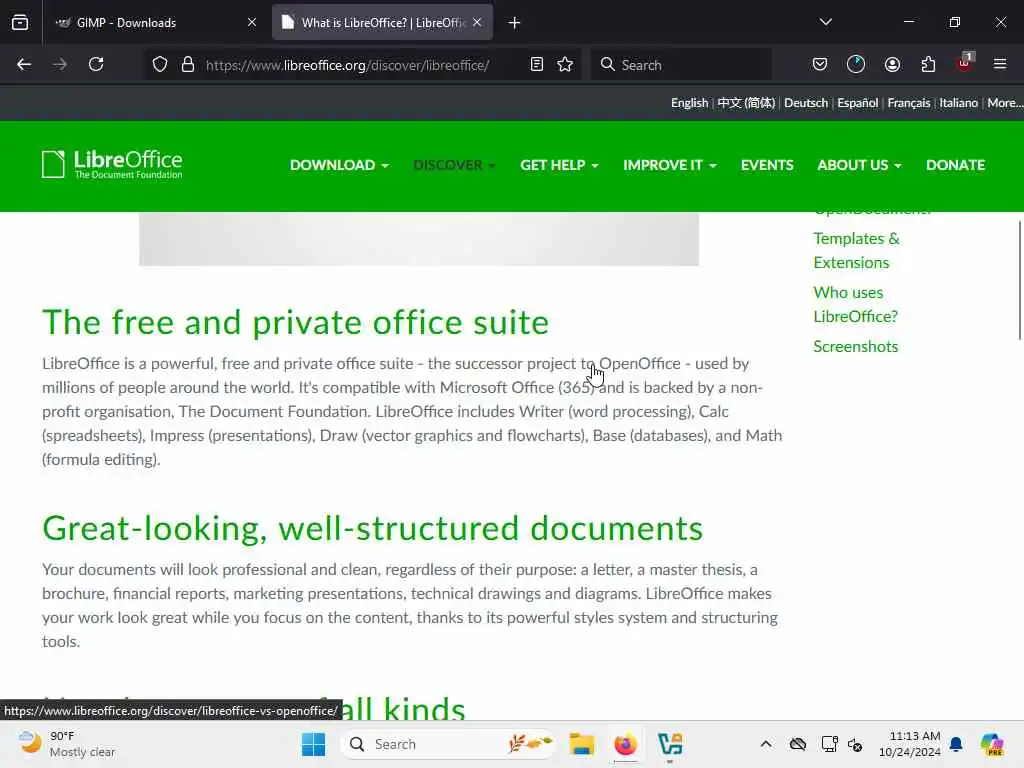Click the Firefox taskbar icon
The height and width of the screenshot is (768, 1024).
point(625,744)
